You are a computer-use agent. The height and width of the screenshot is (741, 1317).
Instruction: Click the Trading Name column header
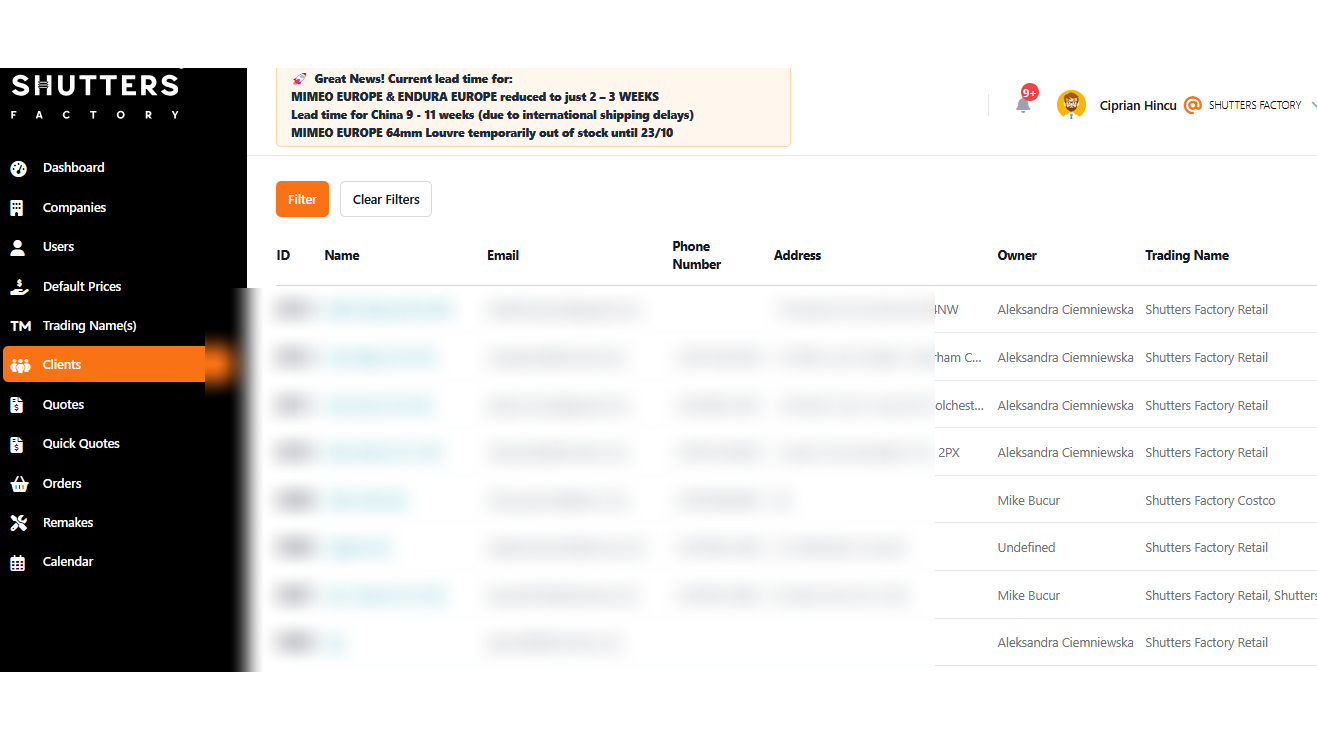pyautogui.click(x=1187, y=255)
